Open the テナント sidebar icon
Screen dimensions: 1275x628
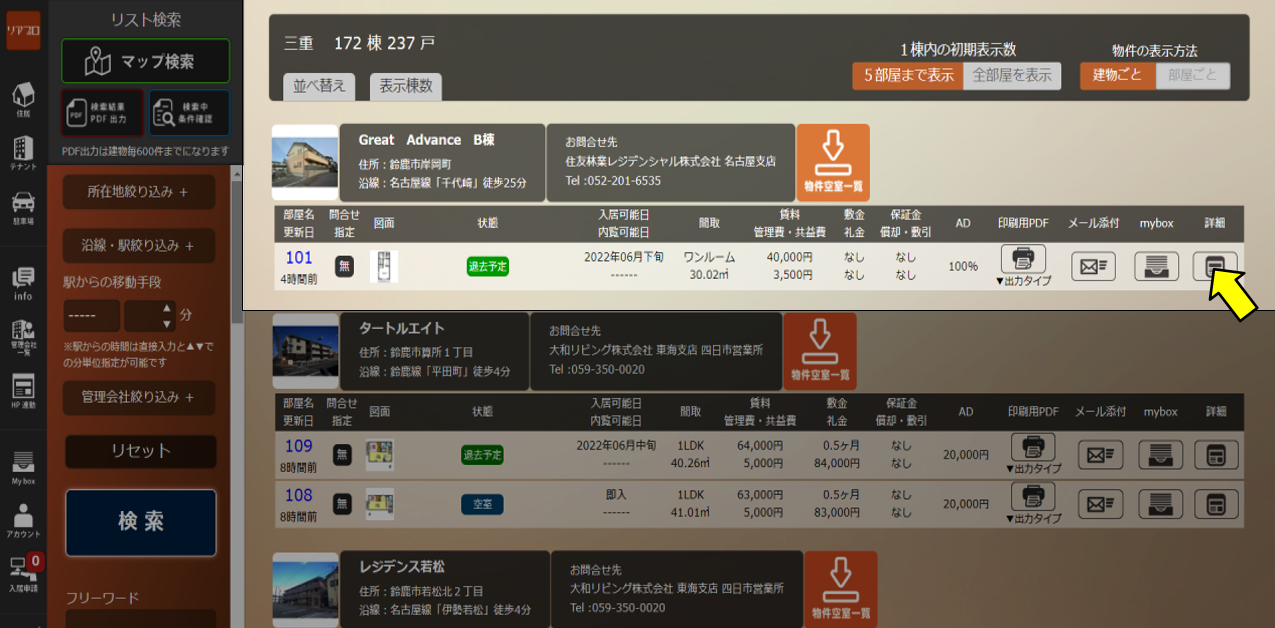[23, 150]
